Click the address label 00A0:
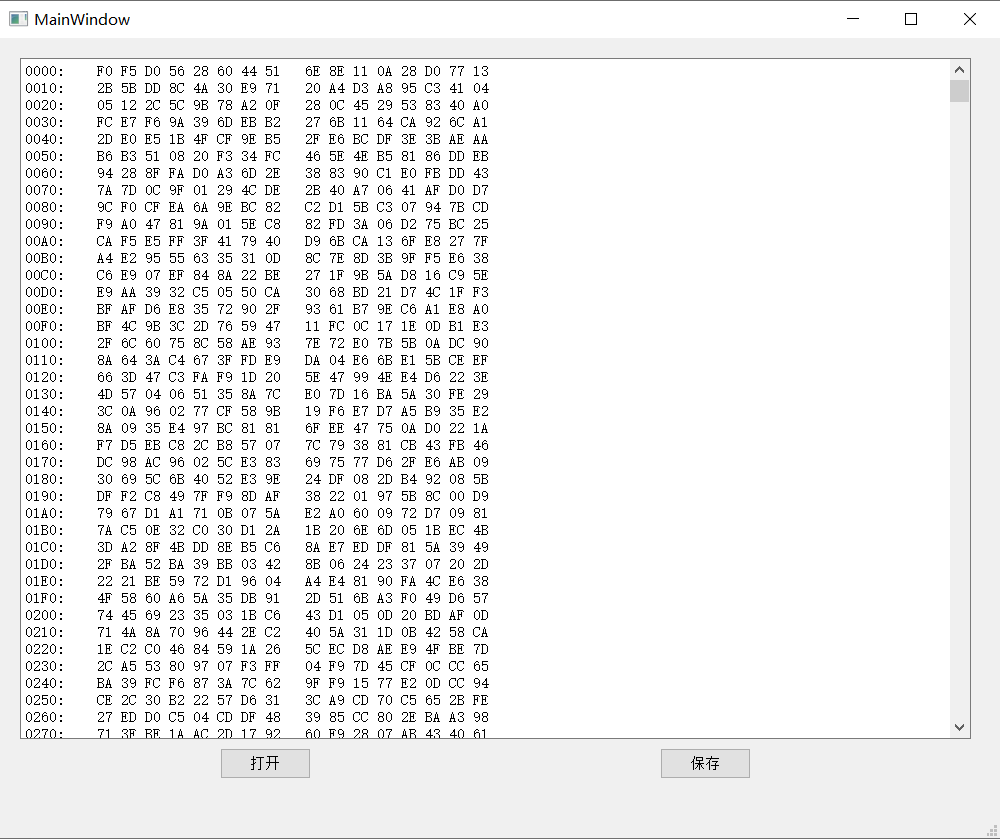This screenshot has width=1000, height=839. point(45,241)
